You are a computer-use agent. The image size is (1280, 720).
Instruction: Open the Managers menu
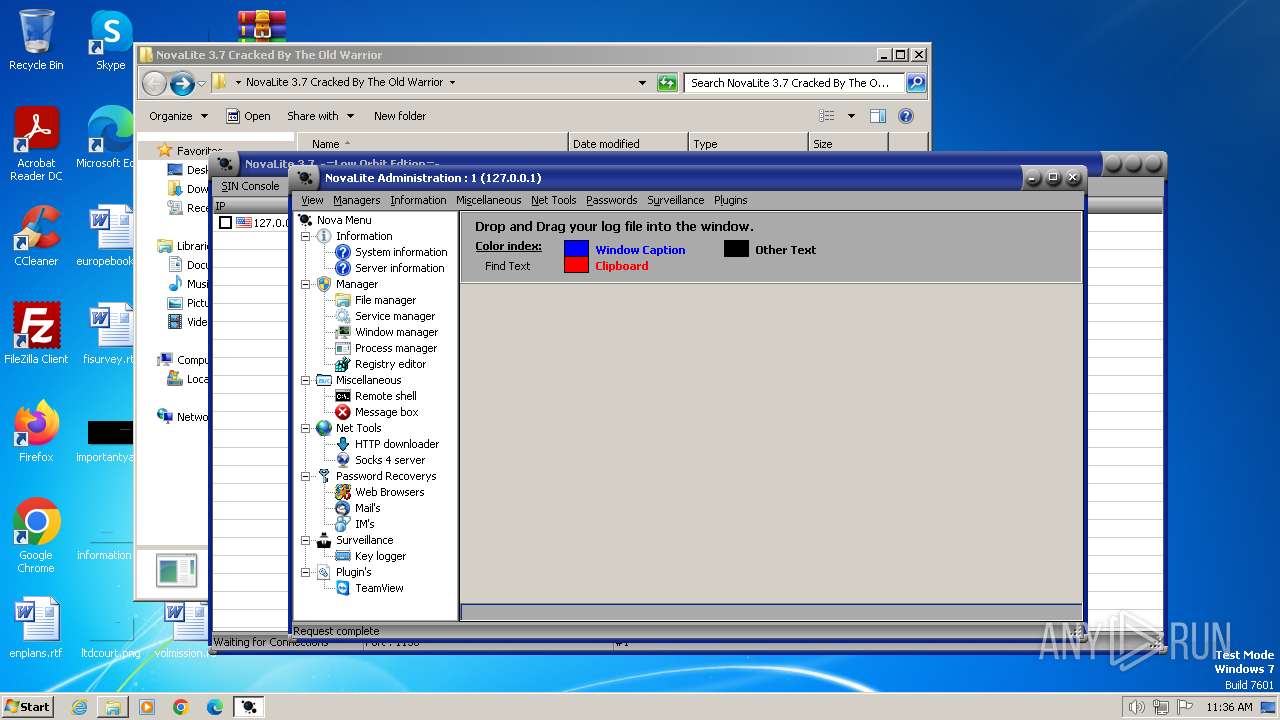(x=356, y=200)
